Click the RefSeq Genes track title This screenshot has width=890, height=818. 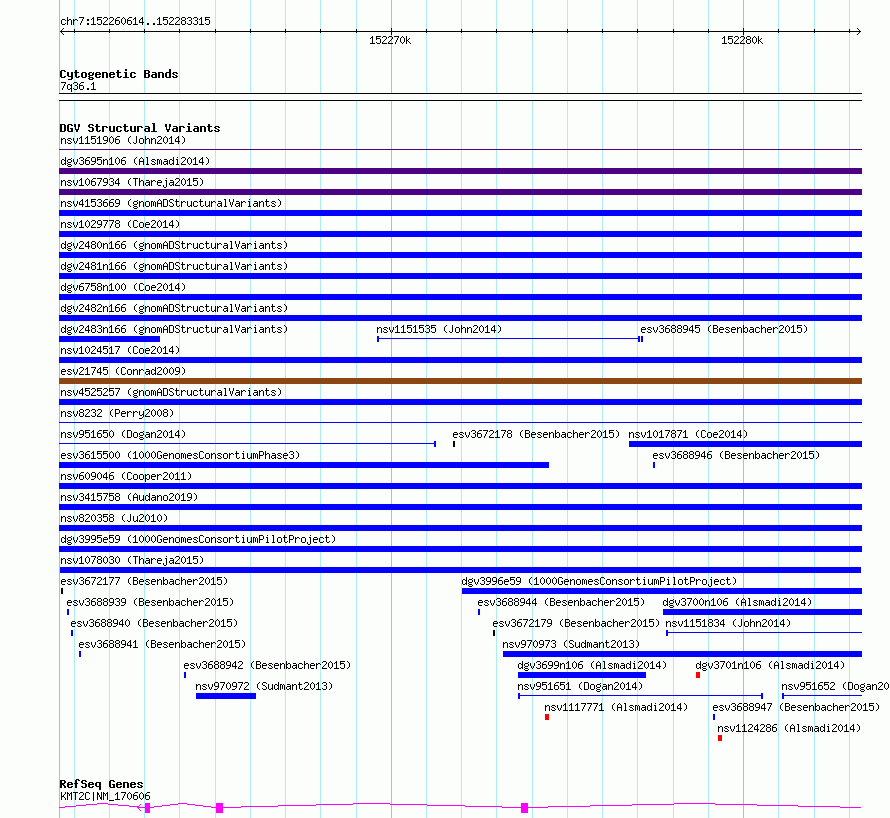click(x=101, y=784)
